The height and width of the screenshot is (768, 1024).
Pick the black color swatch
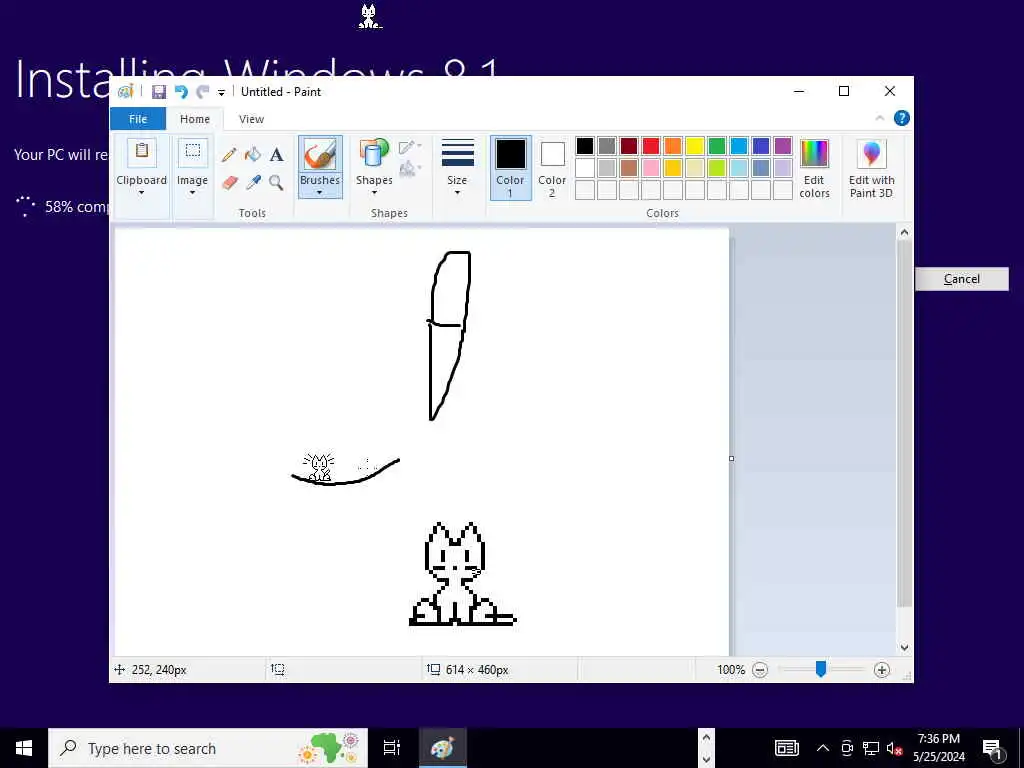[x=584, y=146]
